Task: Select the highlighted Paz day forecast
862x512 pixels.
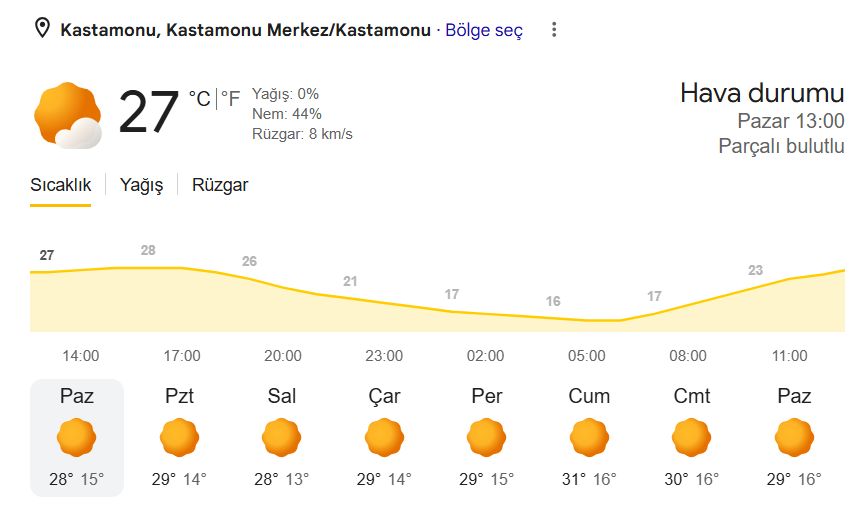Action: click(x=77, y=438)
